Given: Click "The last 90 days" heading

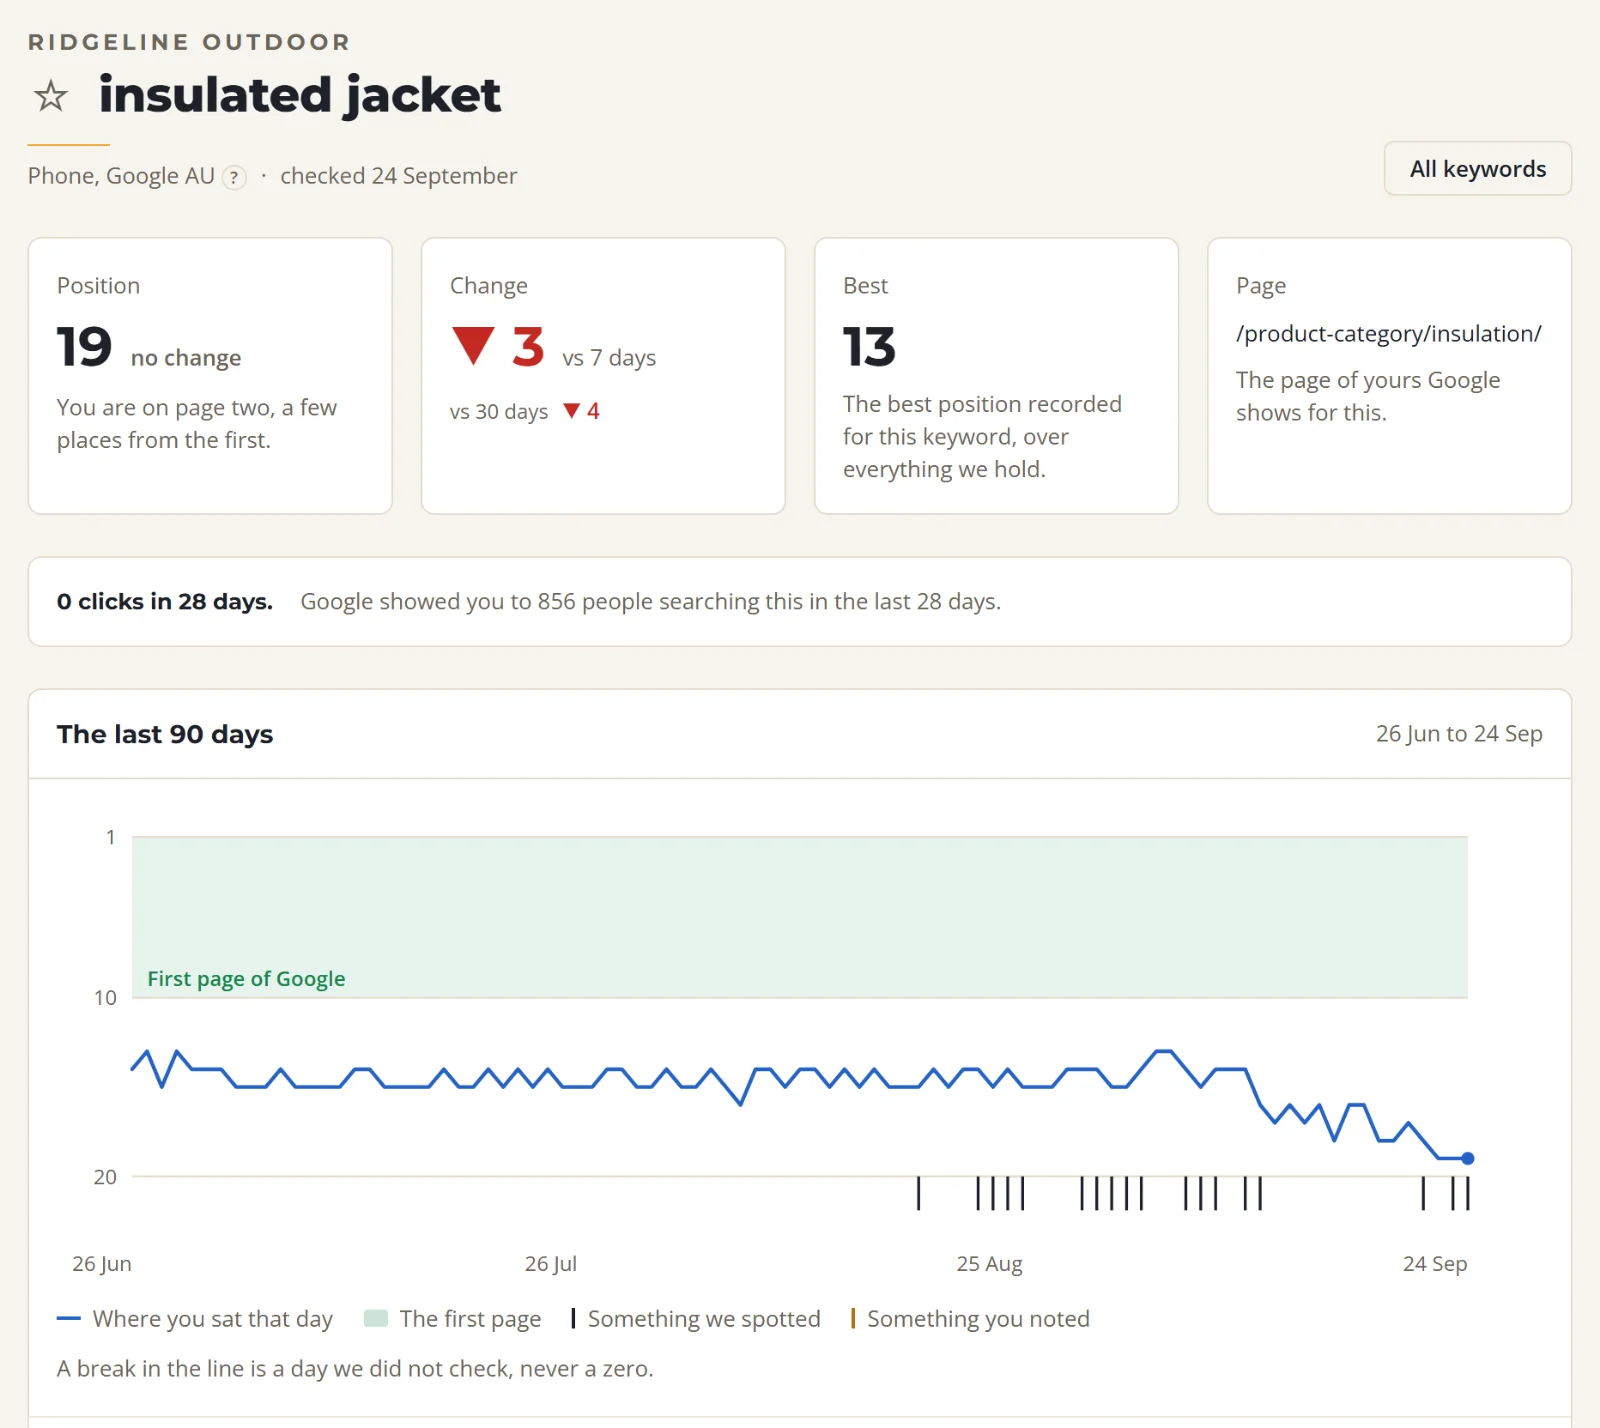Looking at the screenshot, I should coord(165,734).
